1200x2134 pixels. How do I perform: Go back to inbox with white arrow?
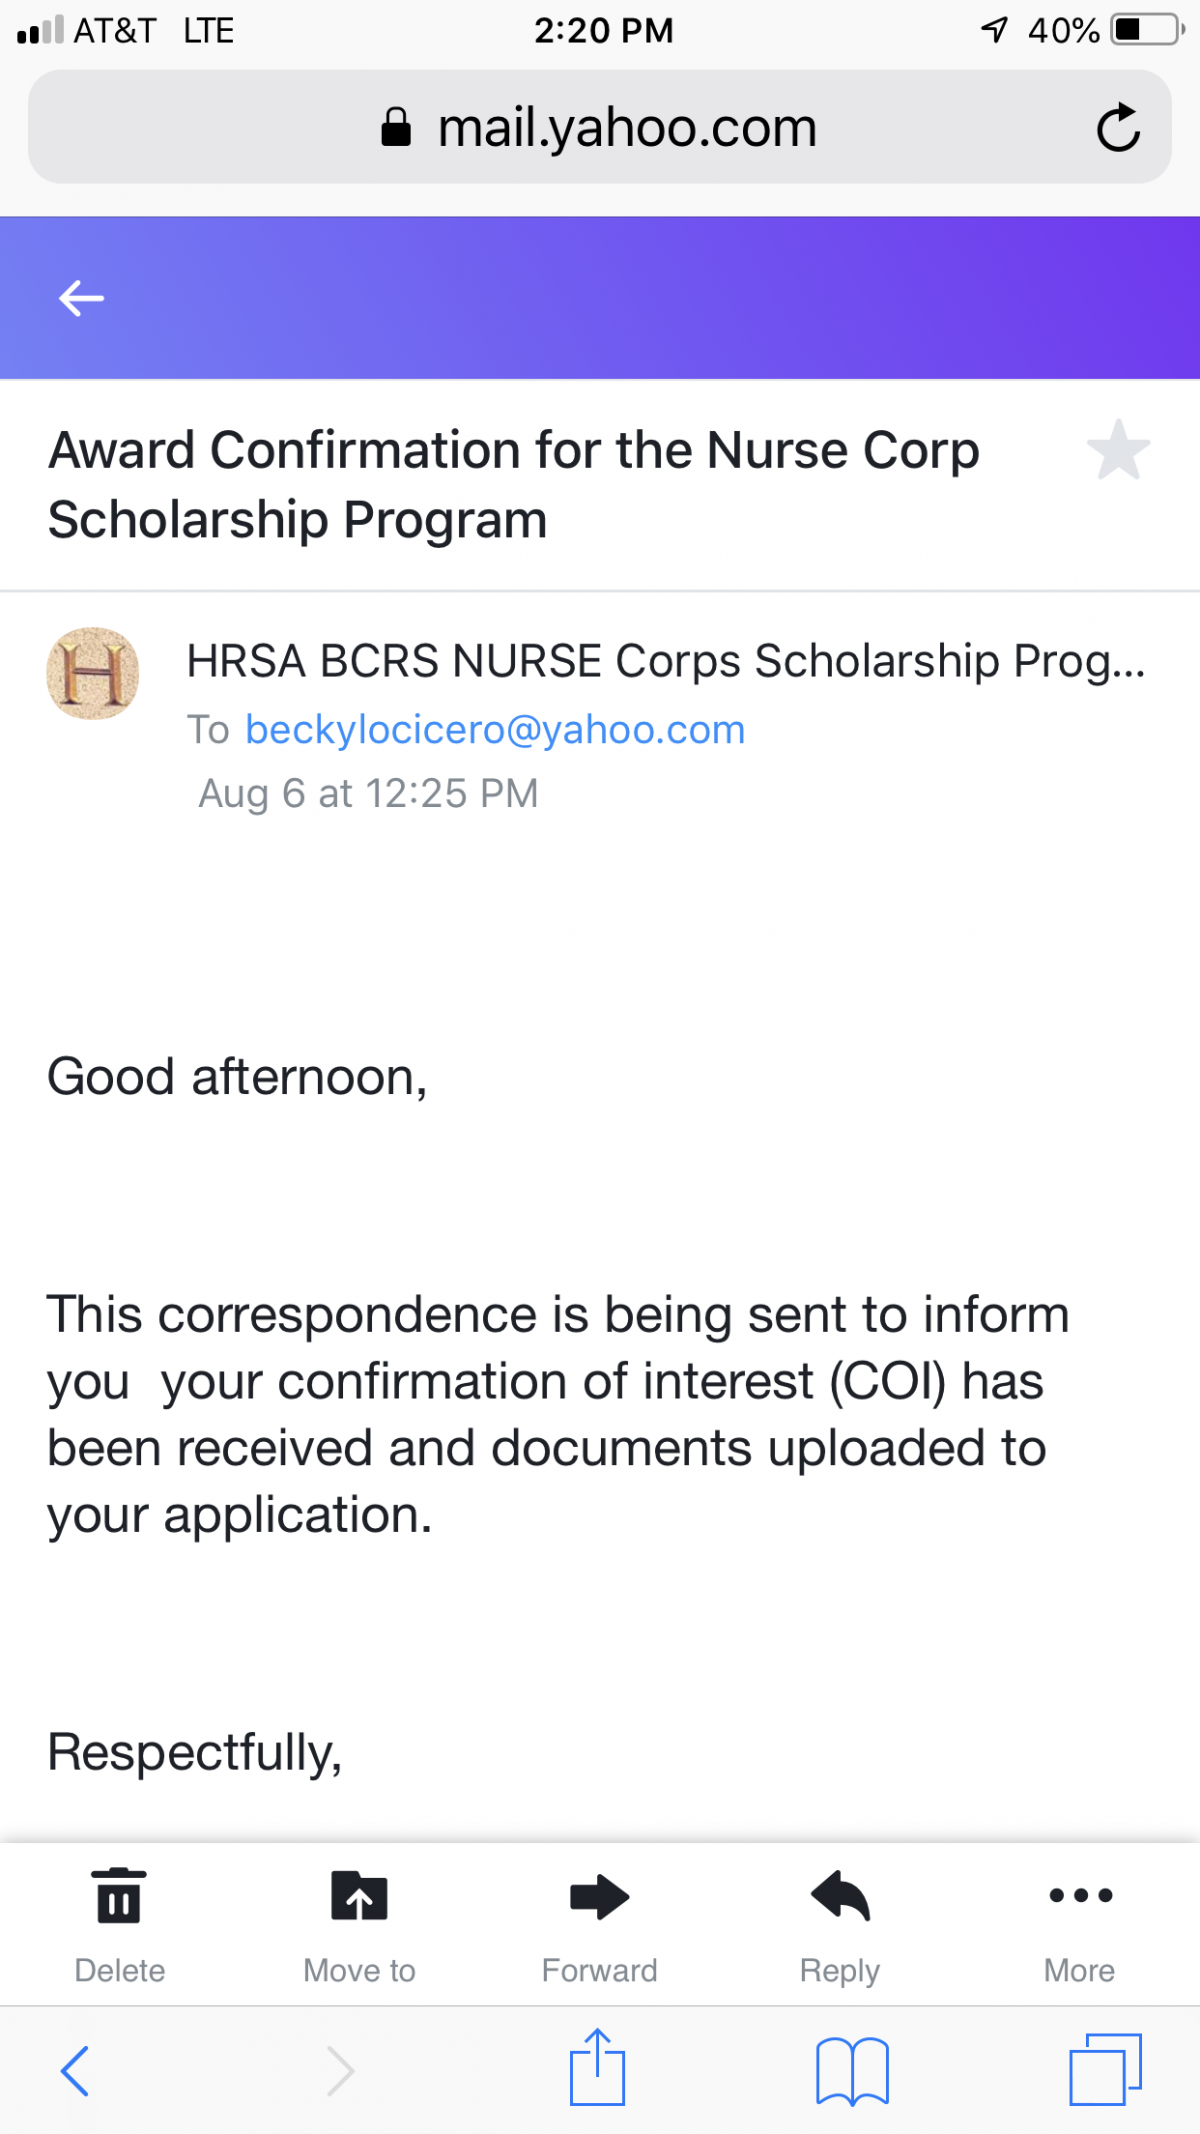tap(81, 298)
